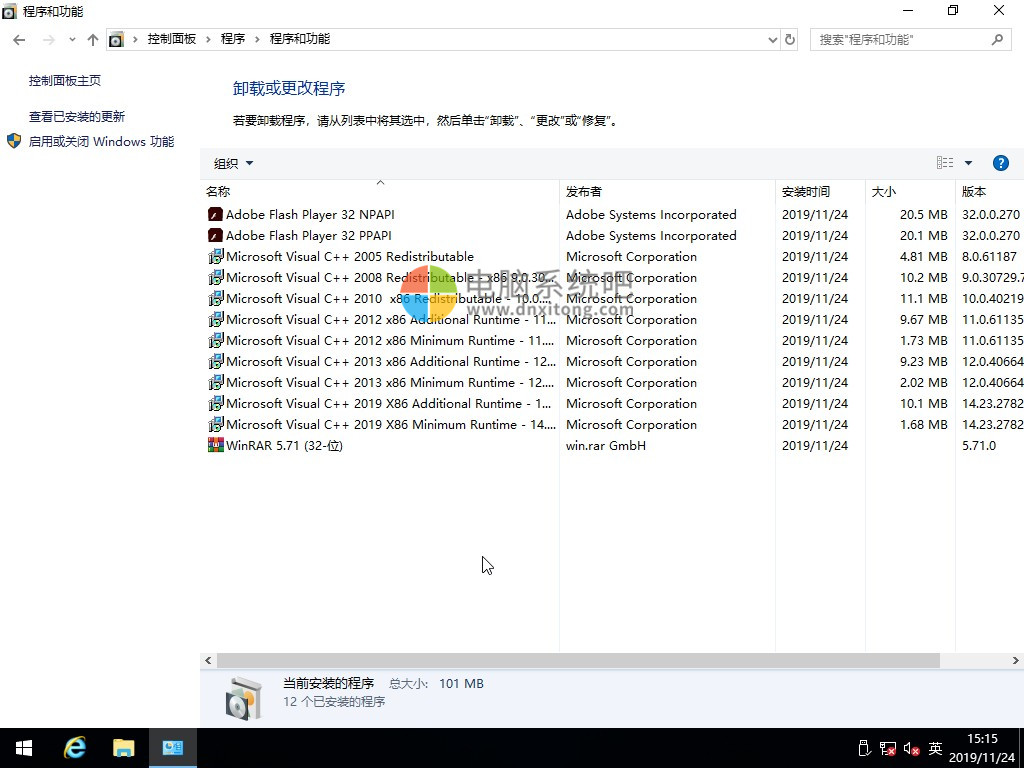Click the WinRAR 5.71 program icon
1024x768 pixels.
pyautogui.click(x=215, y=446)
